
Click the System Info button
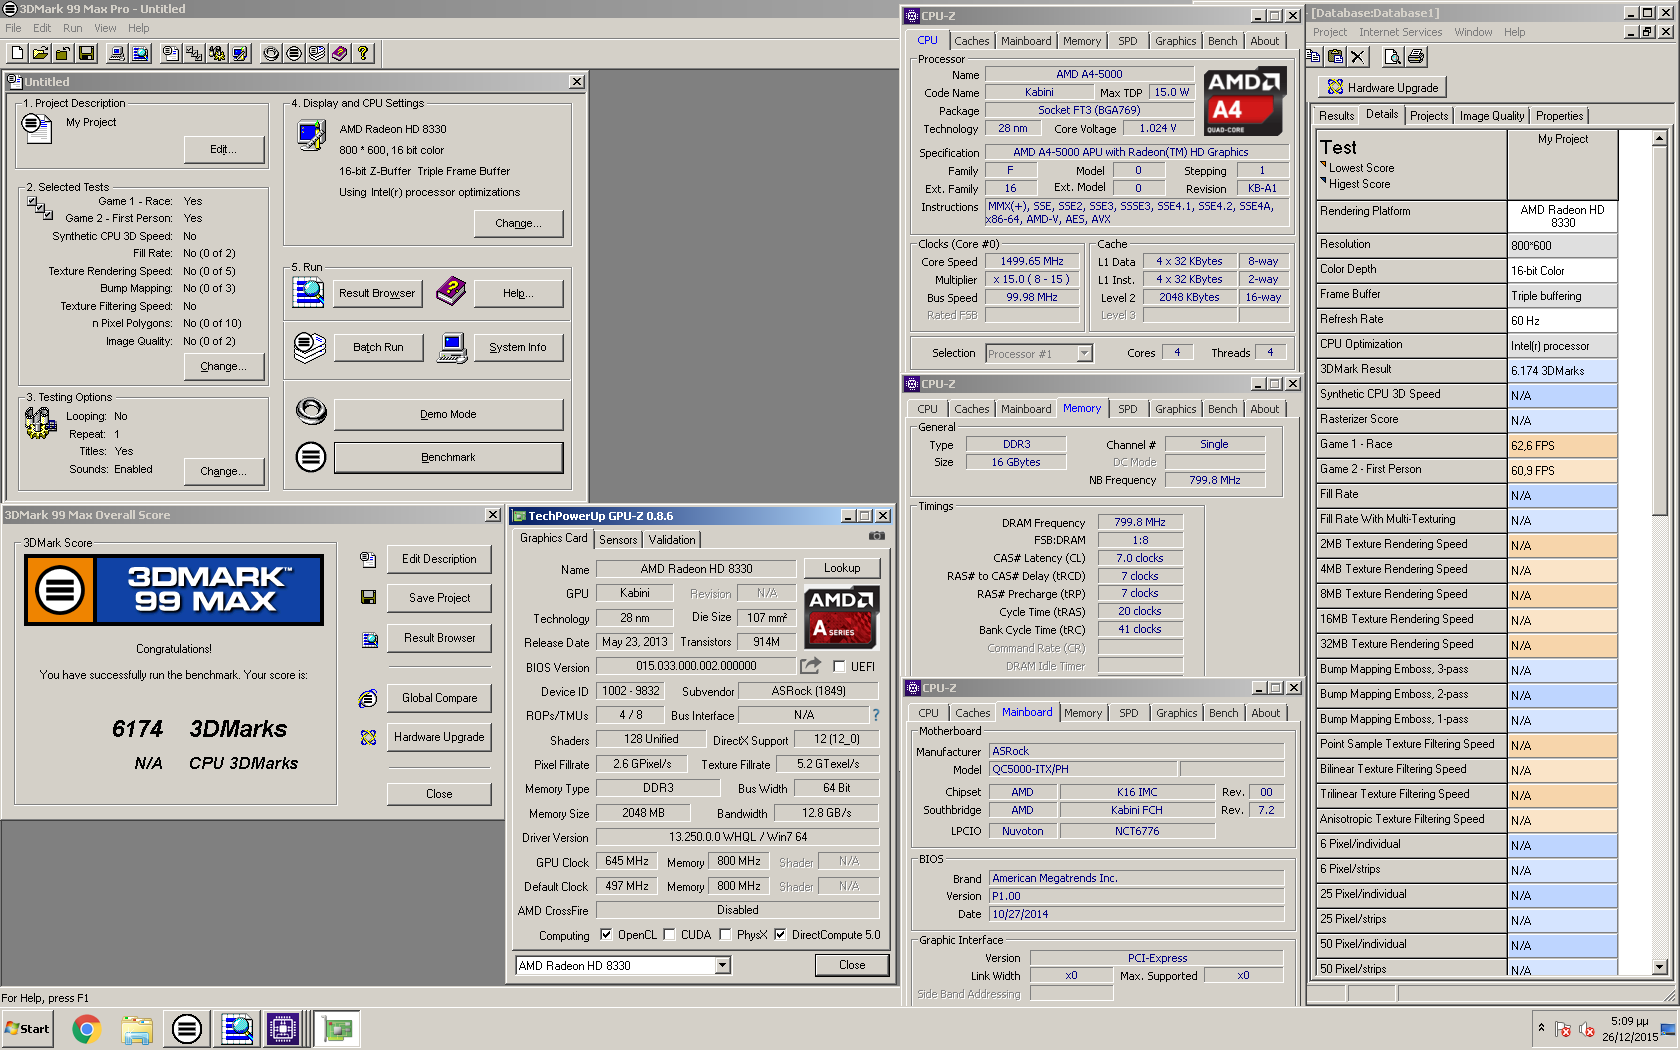pyautogui.click(x=517, y=347)
